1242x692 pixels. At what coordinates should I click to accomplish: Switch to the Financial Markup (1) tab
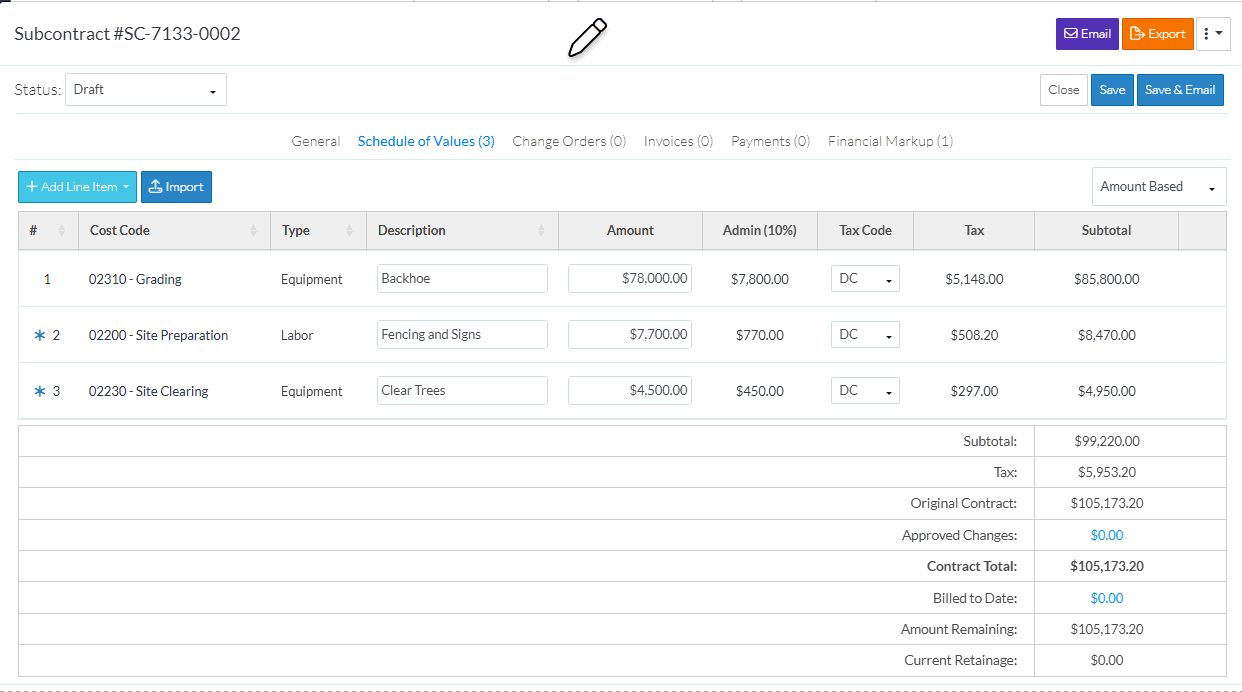[890, 141]
